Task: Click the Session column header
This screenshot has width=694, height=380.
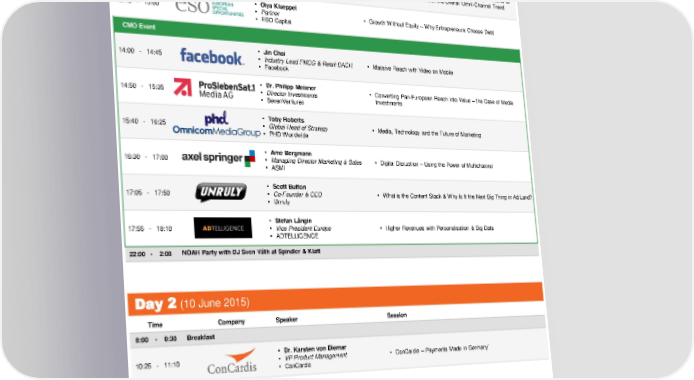Action: point(397,315)
